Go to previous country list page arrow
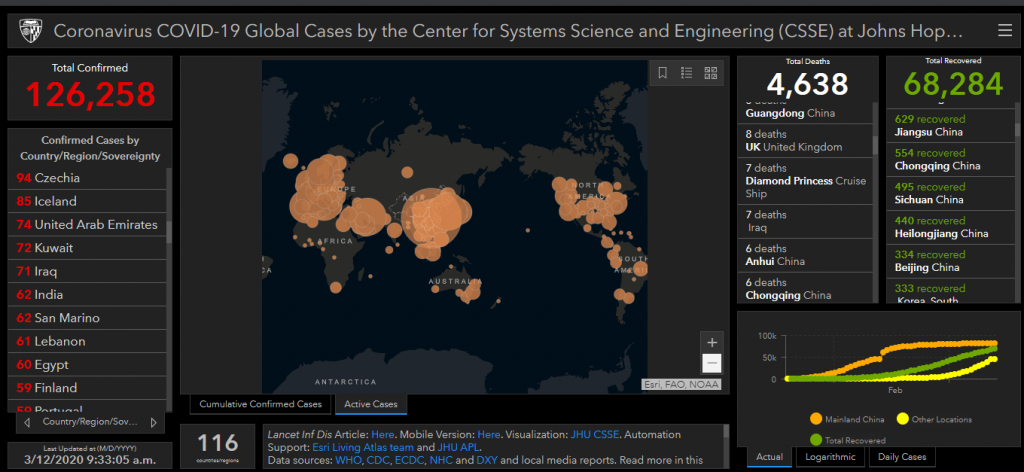This screenshot has width=1024, height=472. [x=27, y=422]
